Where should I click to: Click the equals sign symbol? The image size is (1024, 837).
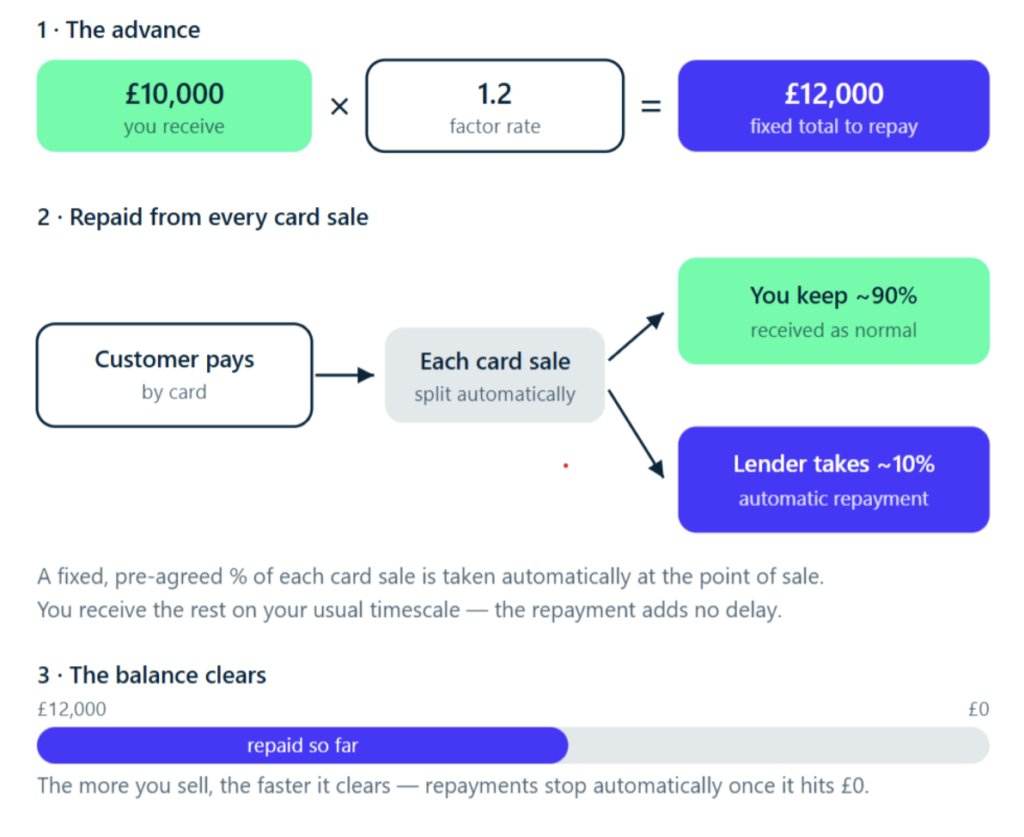pos(650,106)
